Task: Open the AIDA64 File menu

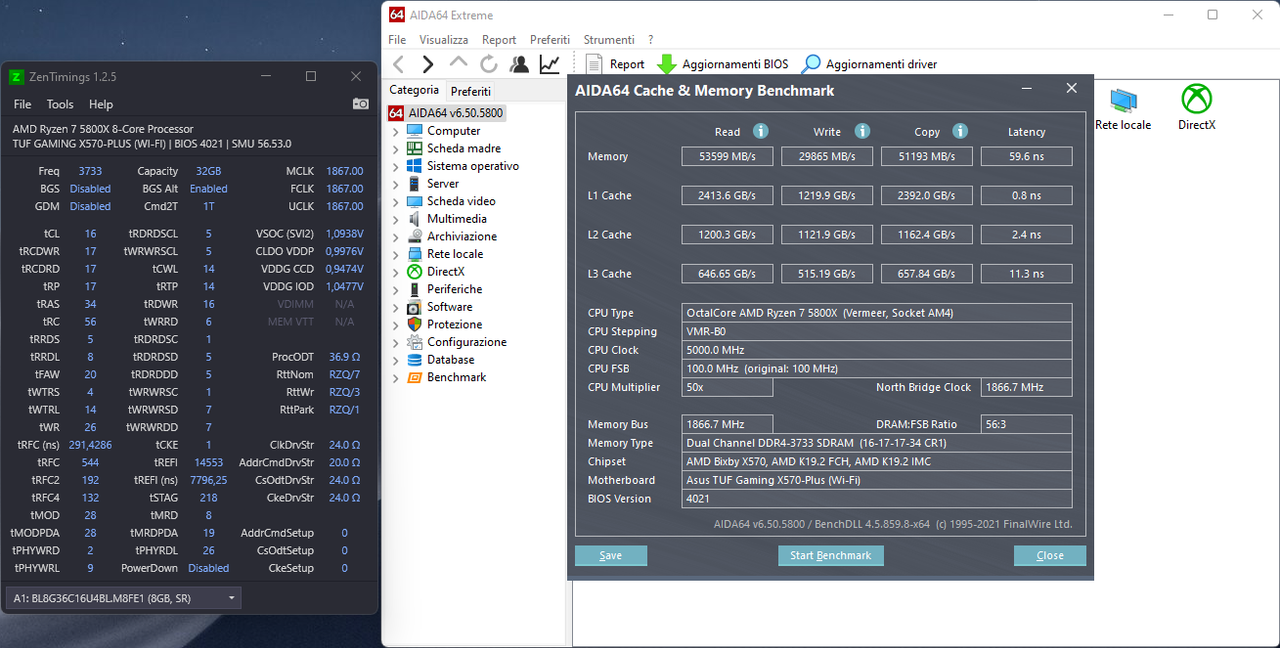Action: [397, 40]
